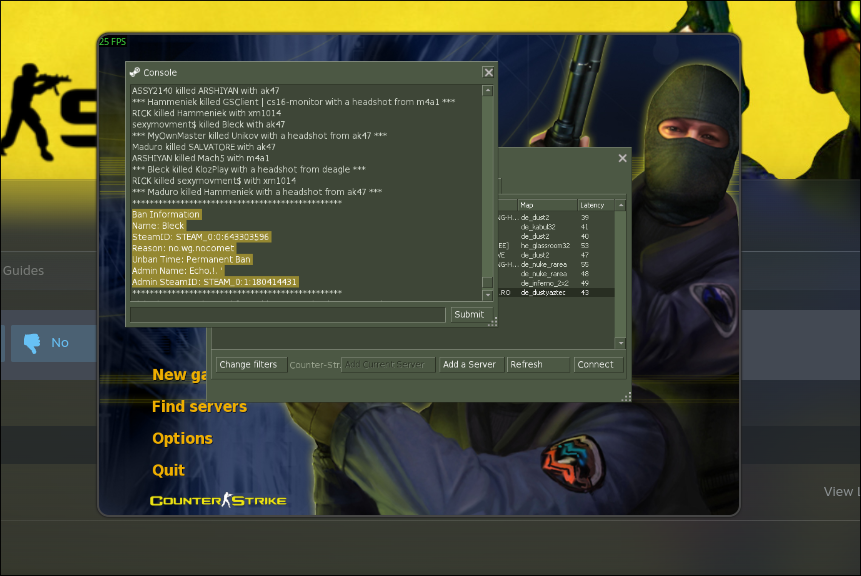Open Find servers from main menu
This screenshot has width=861, height=576.
pyautogui.click(x=199, y=406)
